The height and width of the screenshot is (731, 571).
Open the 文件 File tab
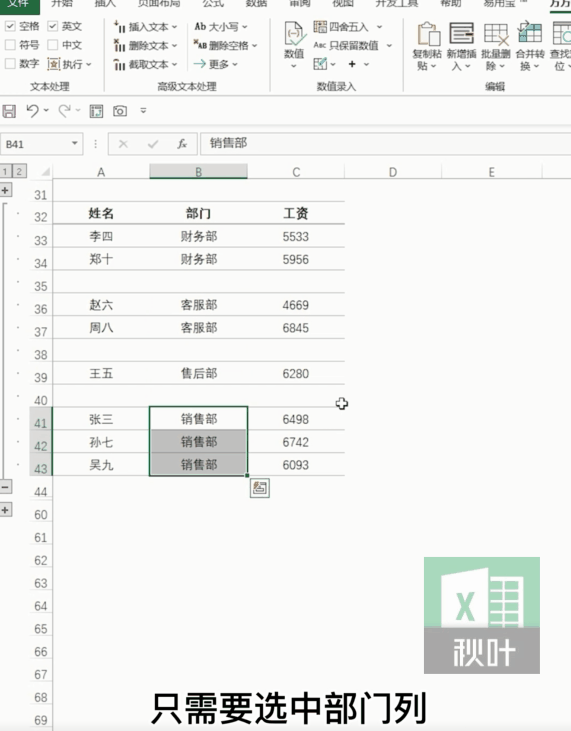pos(19,4)
